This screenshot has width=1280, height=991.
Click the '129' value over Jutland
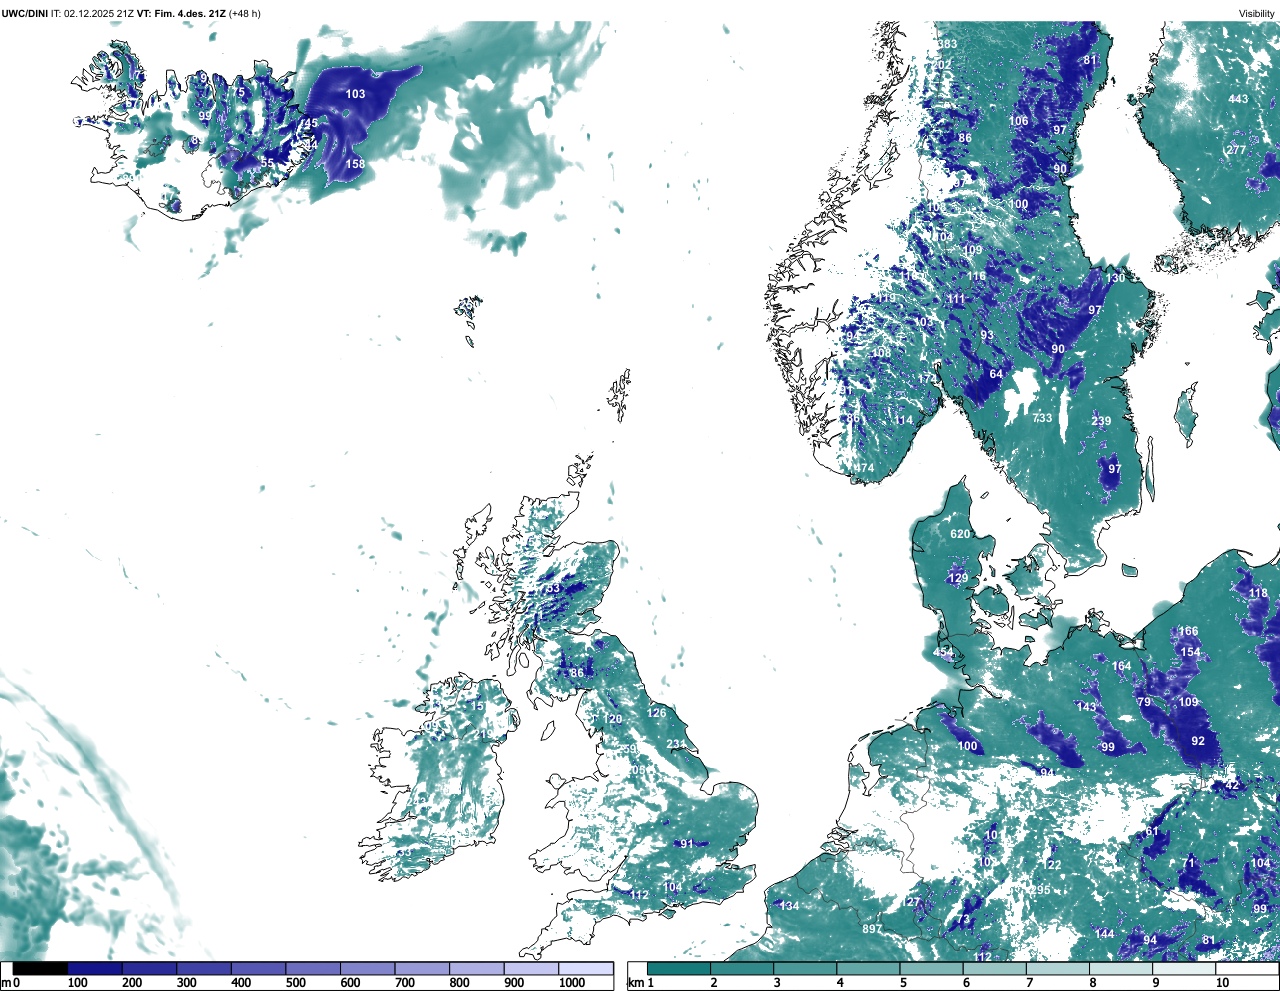[x=958, y=579]
